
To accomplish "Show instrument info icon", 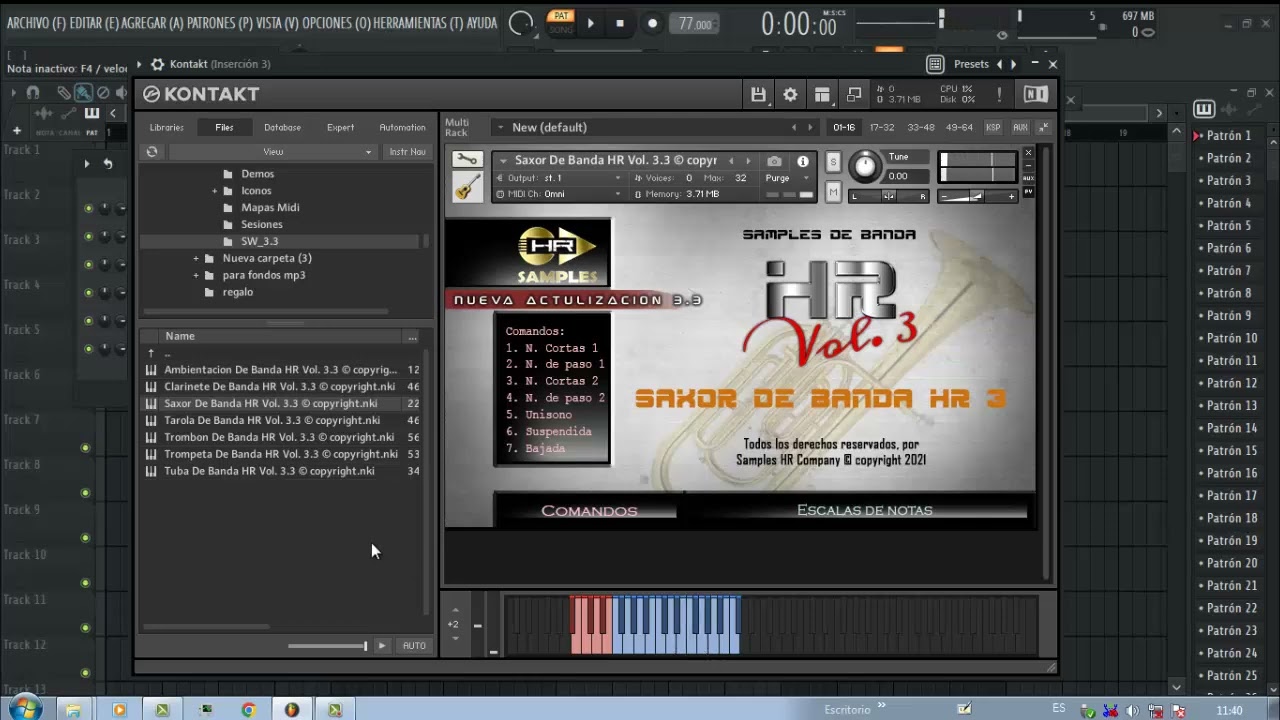I will [802, 161].
